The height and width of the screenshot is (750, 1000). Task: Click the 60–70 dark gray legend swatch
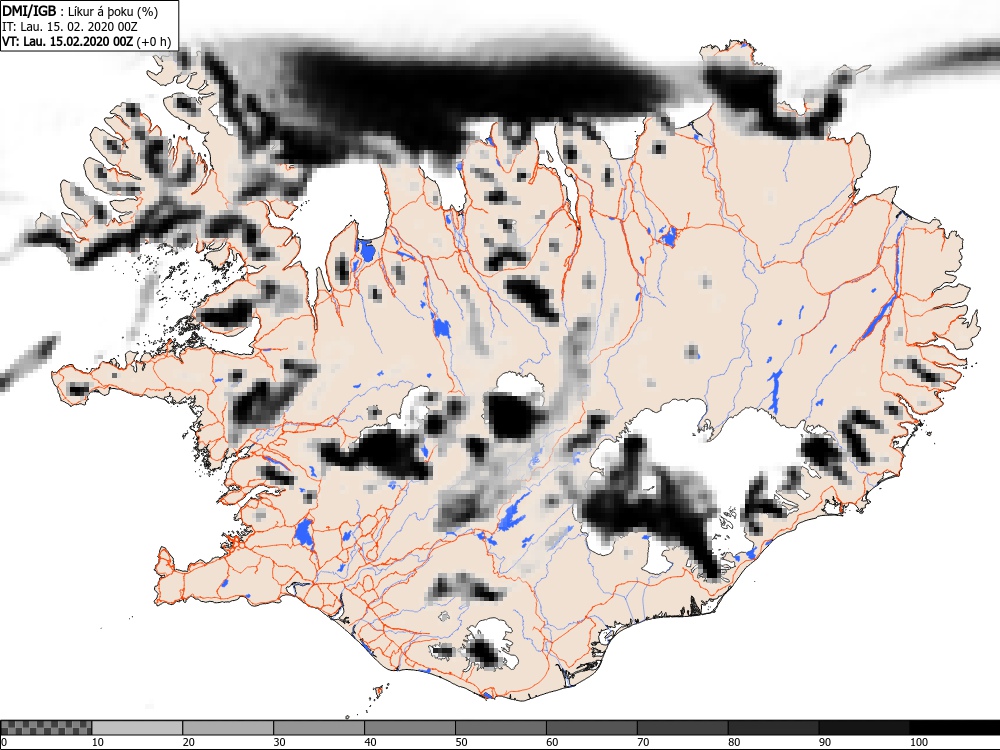click(591, 728)
